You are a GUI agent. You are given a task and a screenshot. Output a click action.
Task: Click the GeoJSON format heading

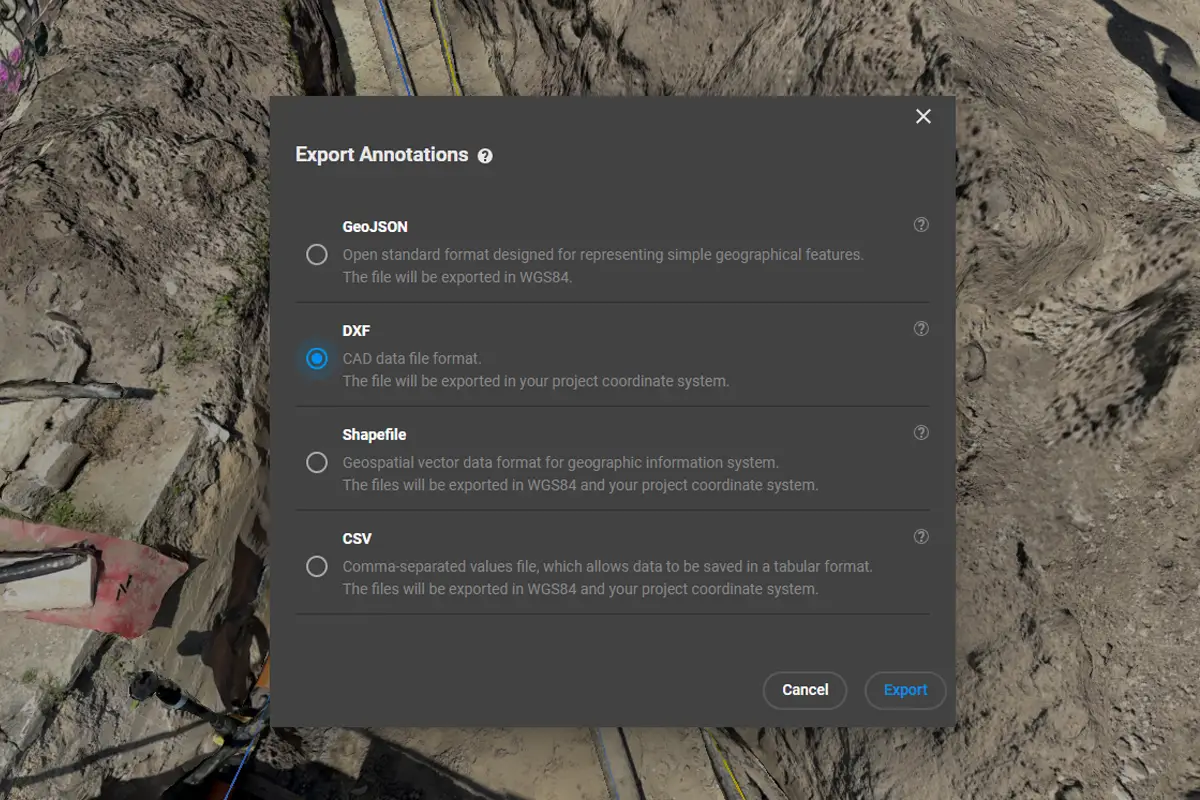point(375,227)
